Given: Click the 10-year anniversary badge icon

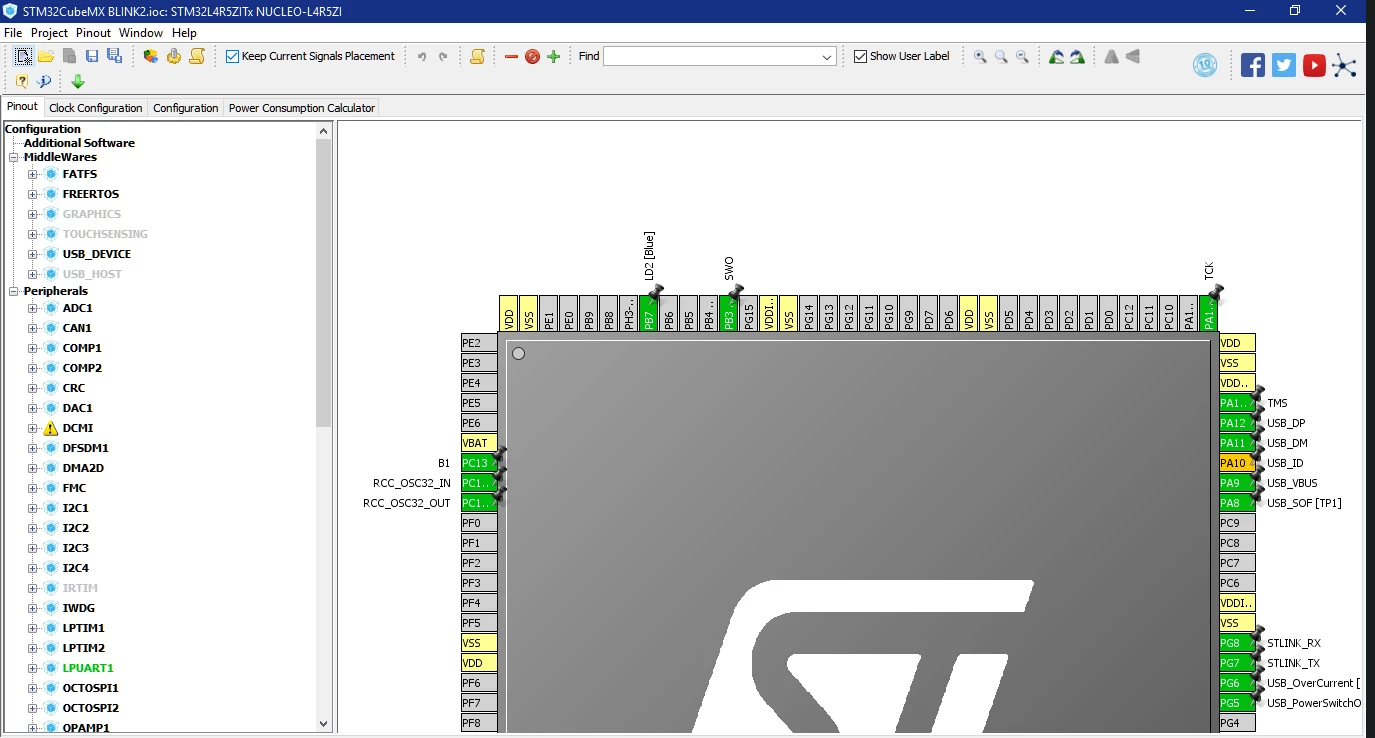Looking at the screenshot, I should coord(1206,66).
